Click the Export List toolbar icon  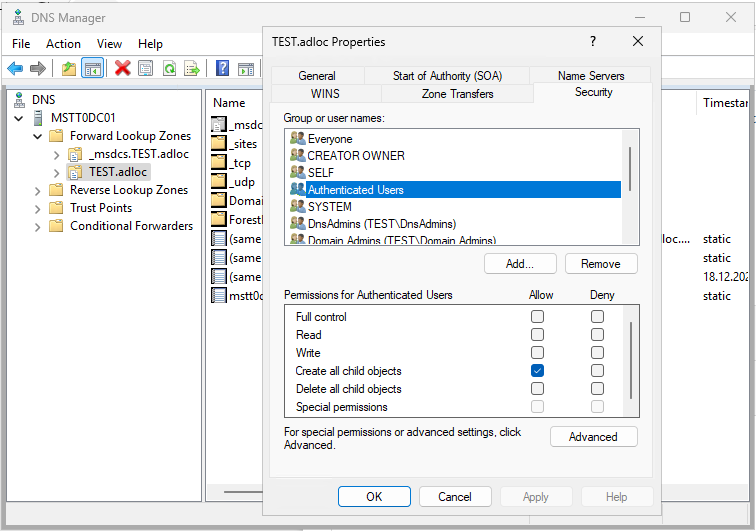click(x=192, y=68)
